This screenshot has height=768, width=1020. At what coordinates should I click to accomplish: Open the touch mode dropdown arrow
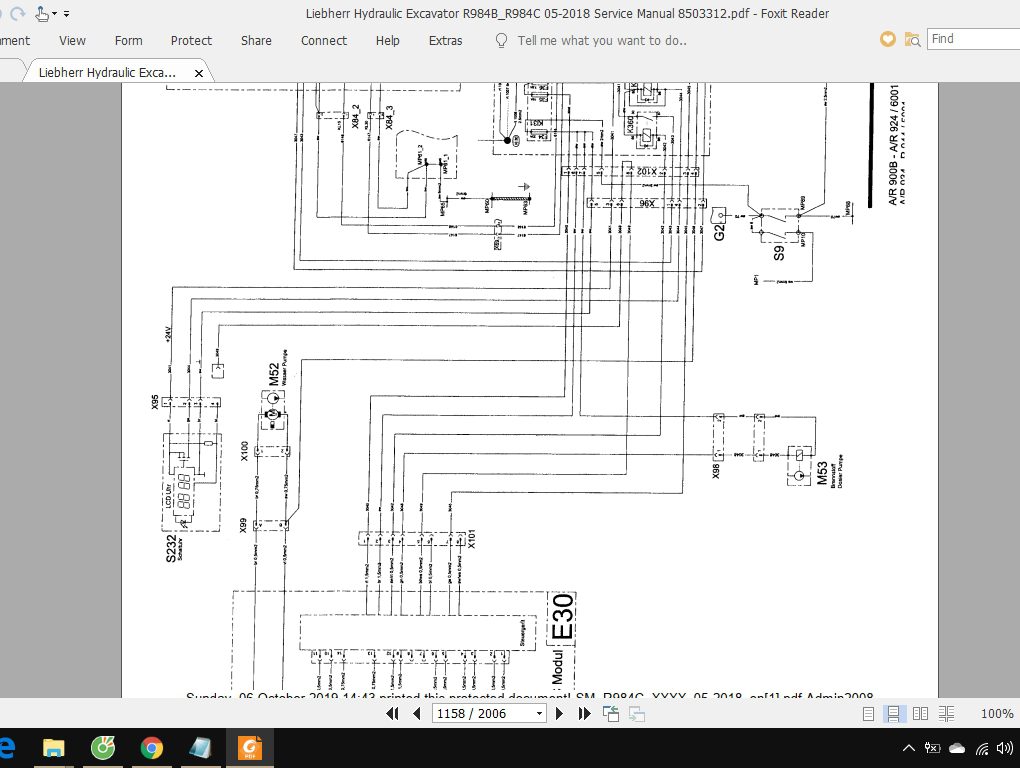coord(55,14)
